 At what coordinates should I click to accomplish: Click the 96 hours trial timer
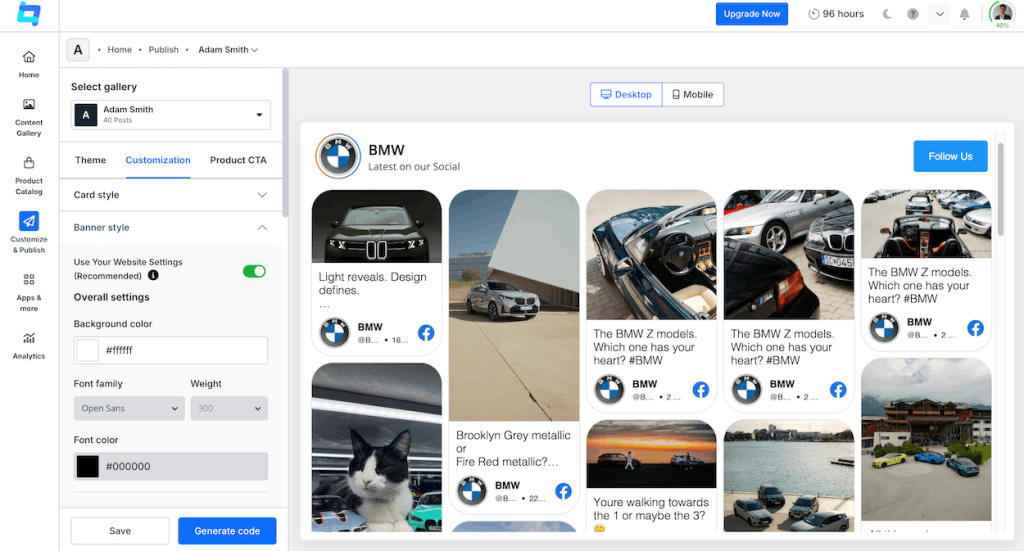tap(836, 14)
